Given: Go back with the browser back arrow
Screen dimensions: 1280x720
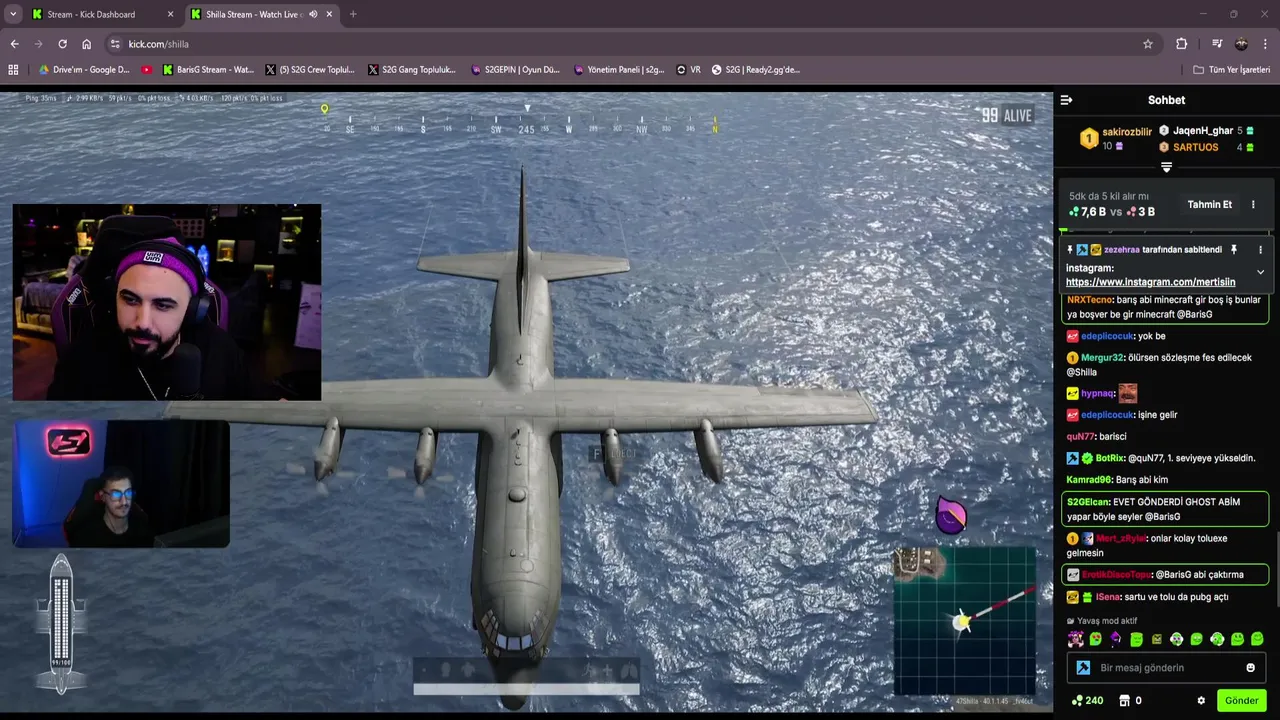Looking at the screenshot, I should click(x=14, y=44).
